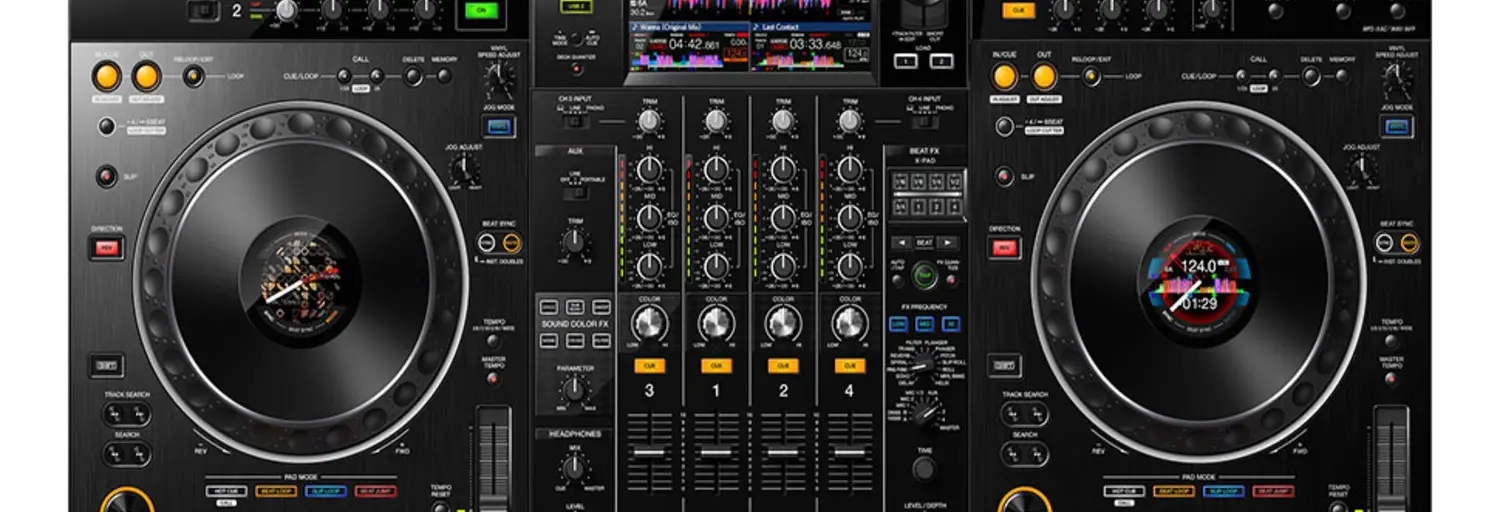The image size is (1500, 512).
Task: Toggle the left deck DIRECTION REV button
Action: pyautogui.click(x=106, y=246)
